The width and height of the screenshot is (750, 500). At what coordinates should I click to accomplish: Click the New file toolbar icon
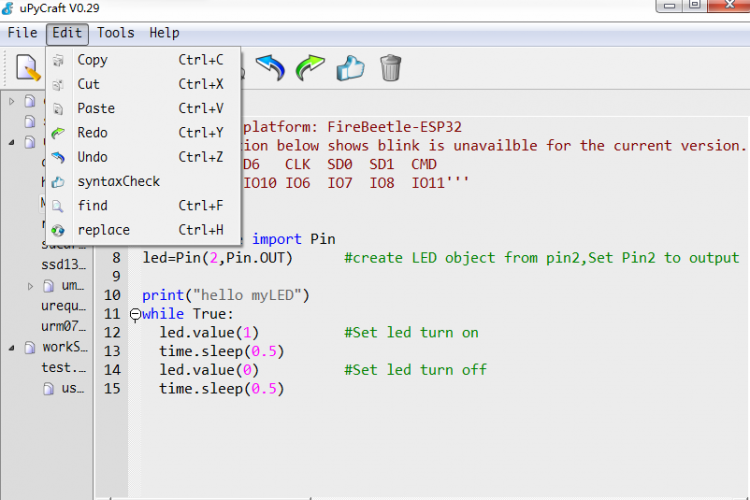point(27,67)
